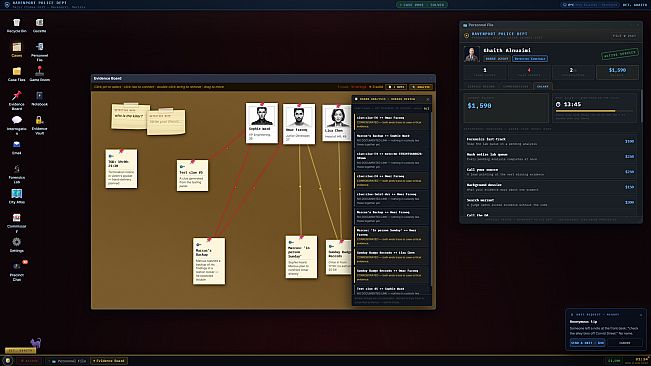This screenshot has width=651, height=366.
Task: Click the Analyze button on Evidence Board
Action: [421, 87]
